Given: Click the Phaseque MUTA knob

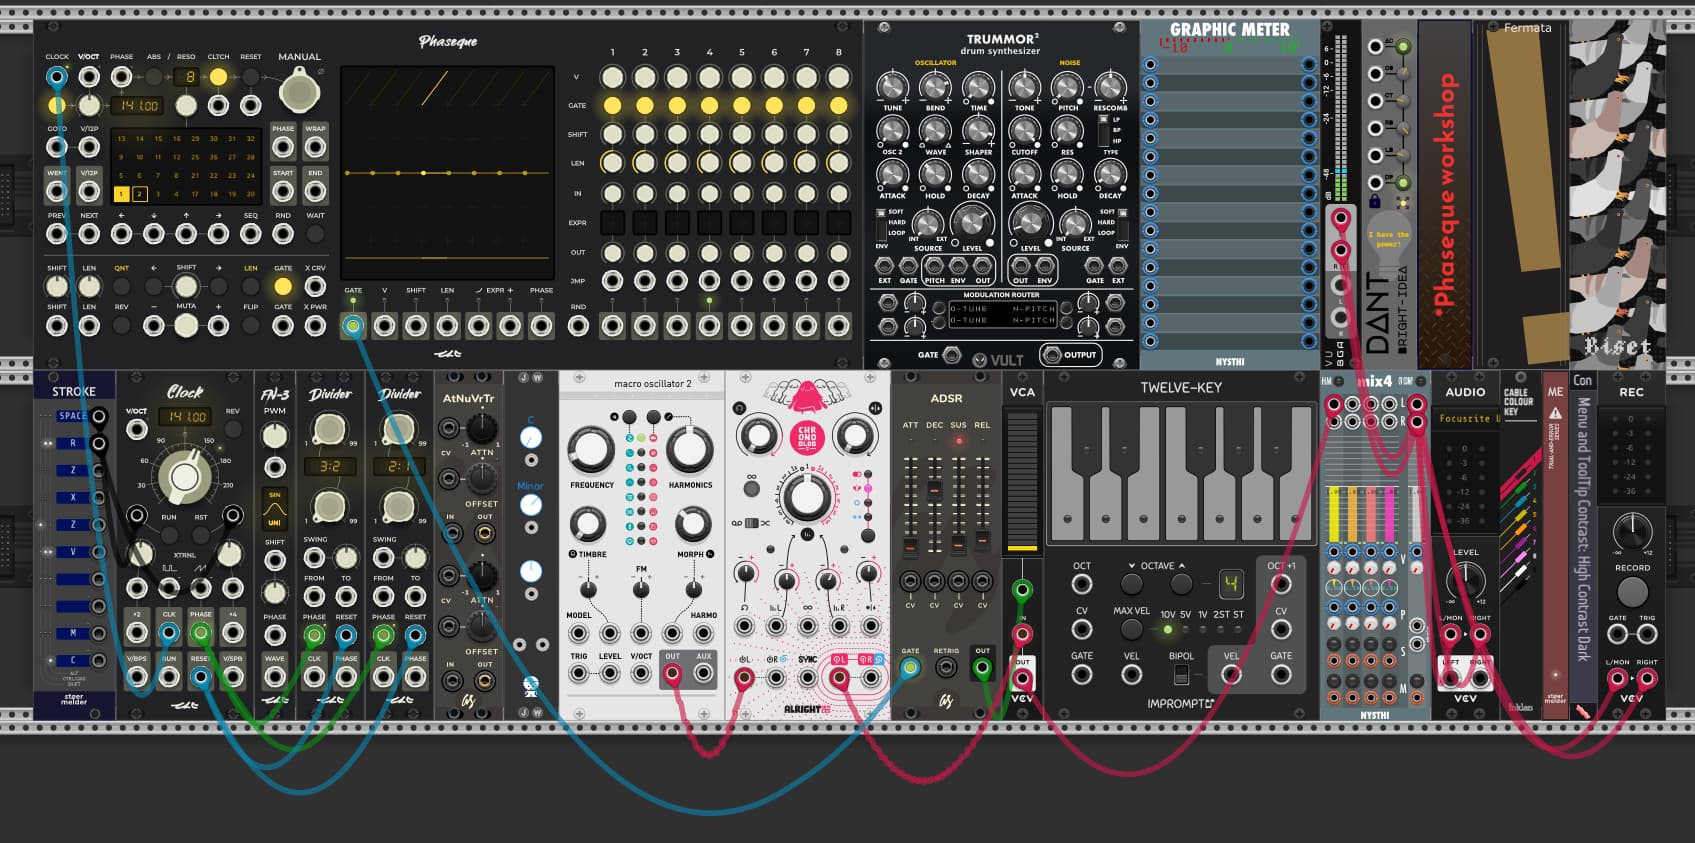Looking at the screenshot, I should pos(186,325).
